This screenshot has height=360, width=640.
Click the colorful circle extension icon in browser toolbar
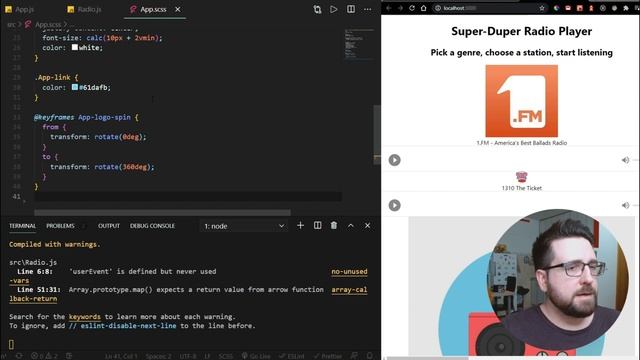coord(556,8)
